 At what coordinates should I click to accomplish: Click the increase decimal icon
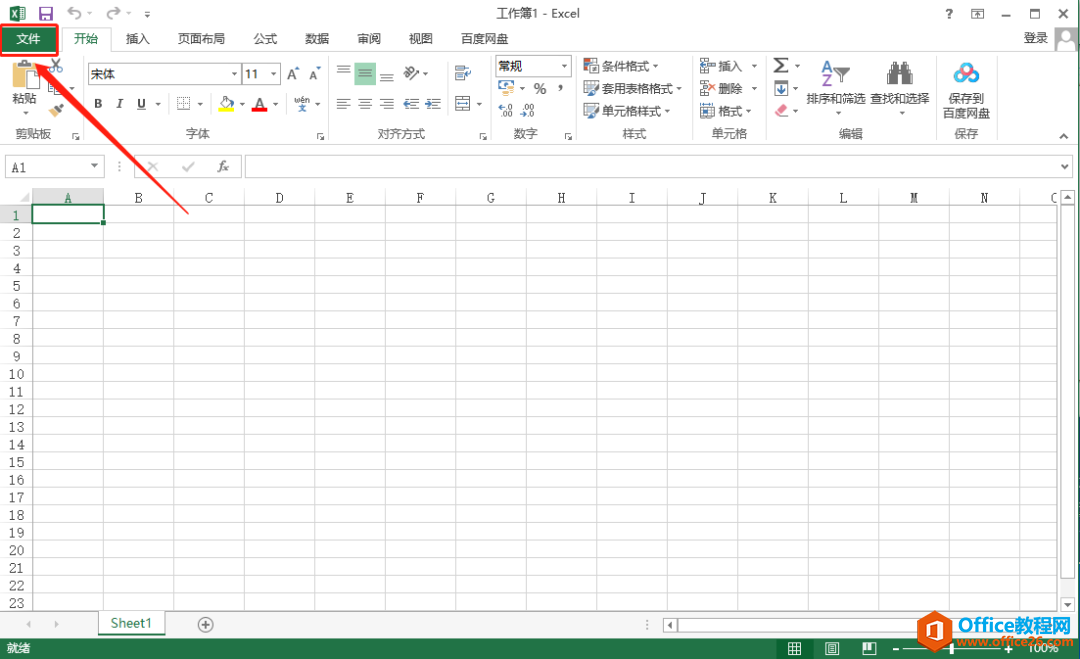click(506, 111)
